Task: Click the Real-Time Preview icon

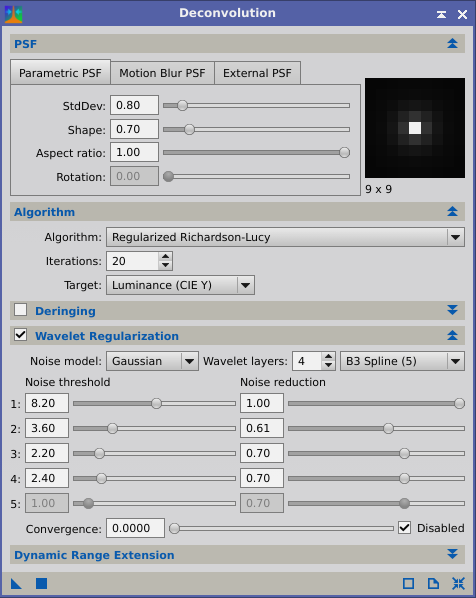Action: click(408, 584)
